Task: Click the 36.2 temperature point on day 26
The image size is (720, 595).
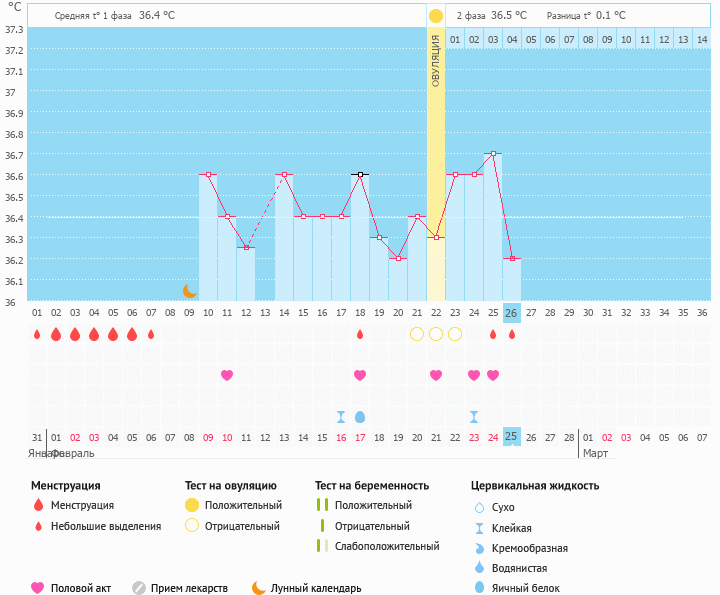Action: pyautogui.click(x=512, y=258)
